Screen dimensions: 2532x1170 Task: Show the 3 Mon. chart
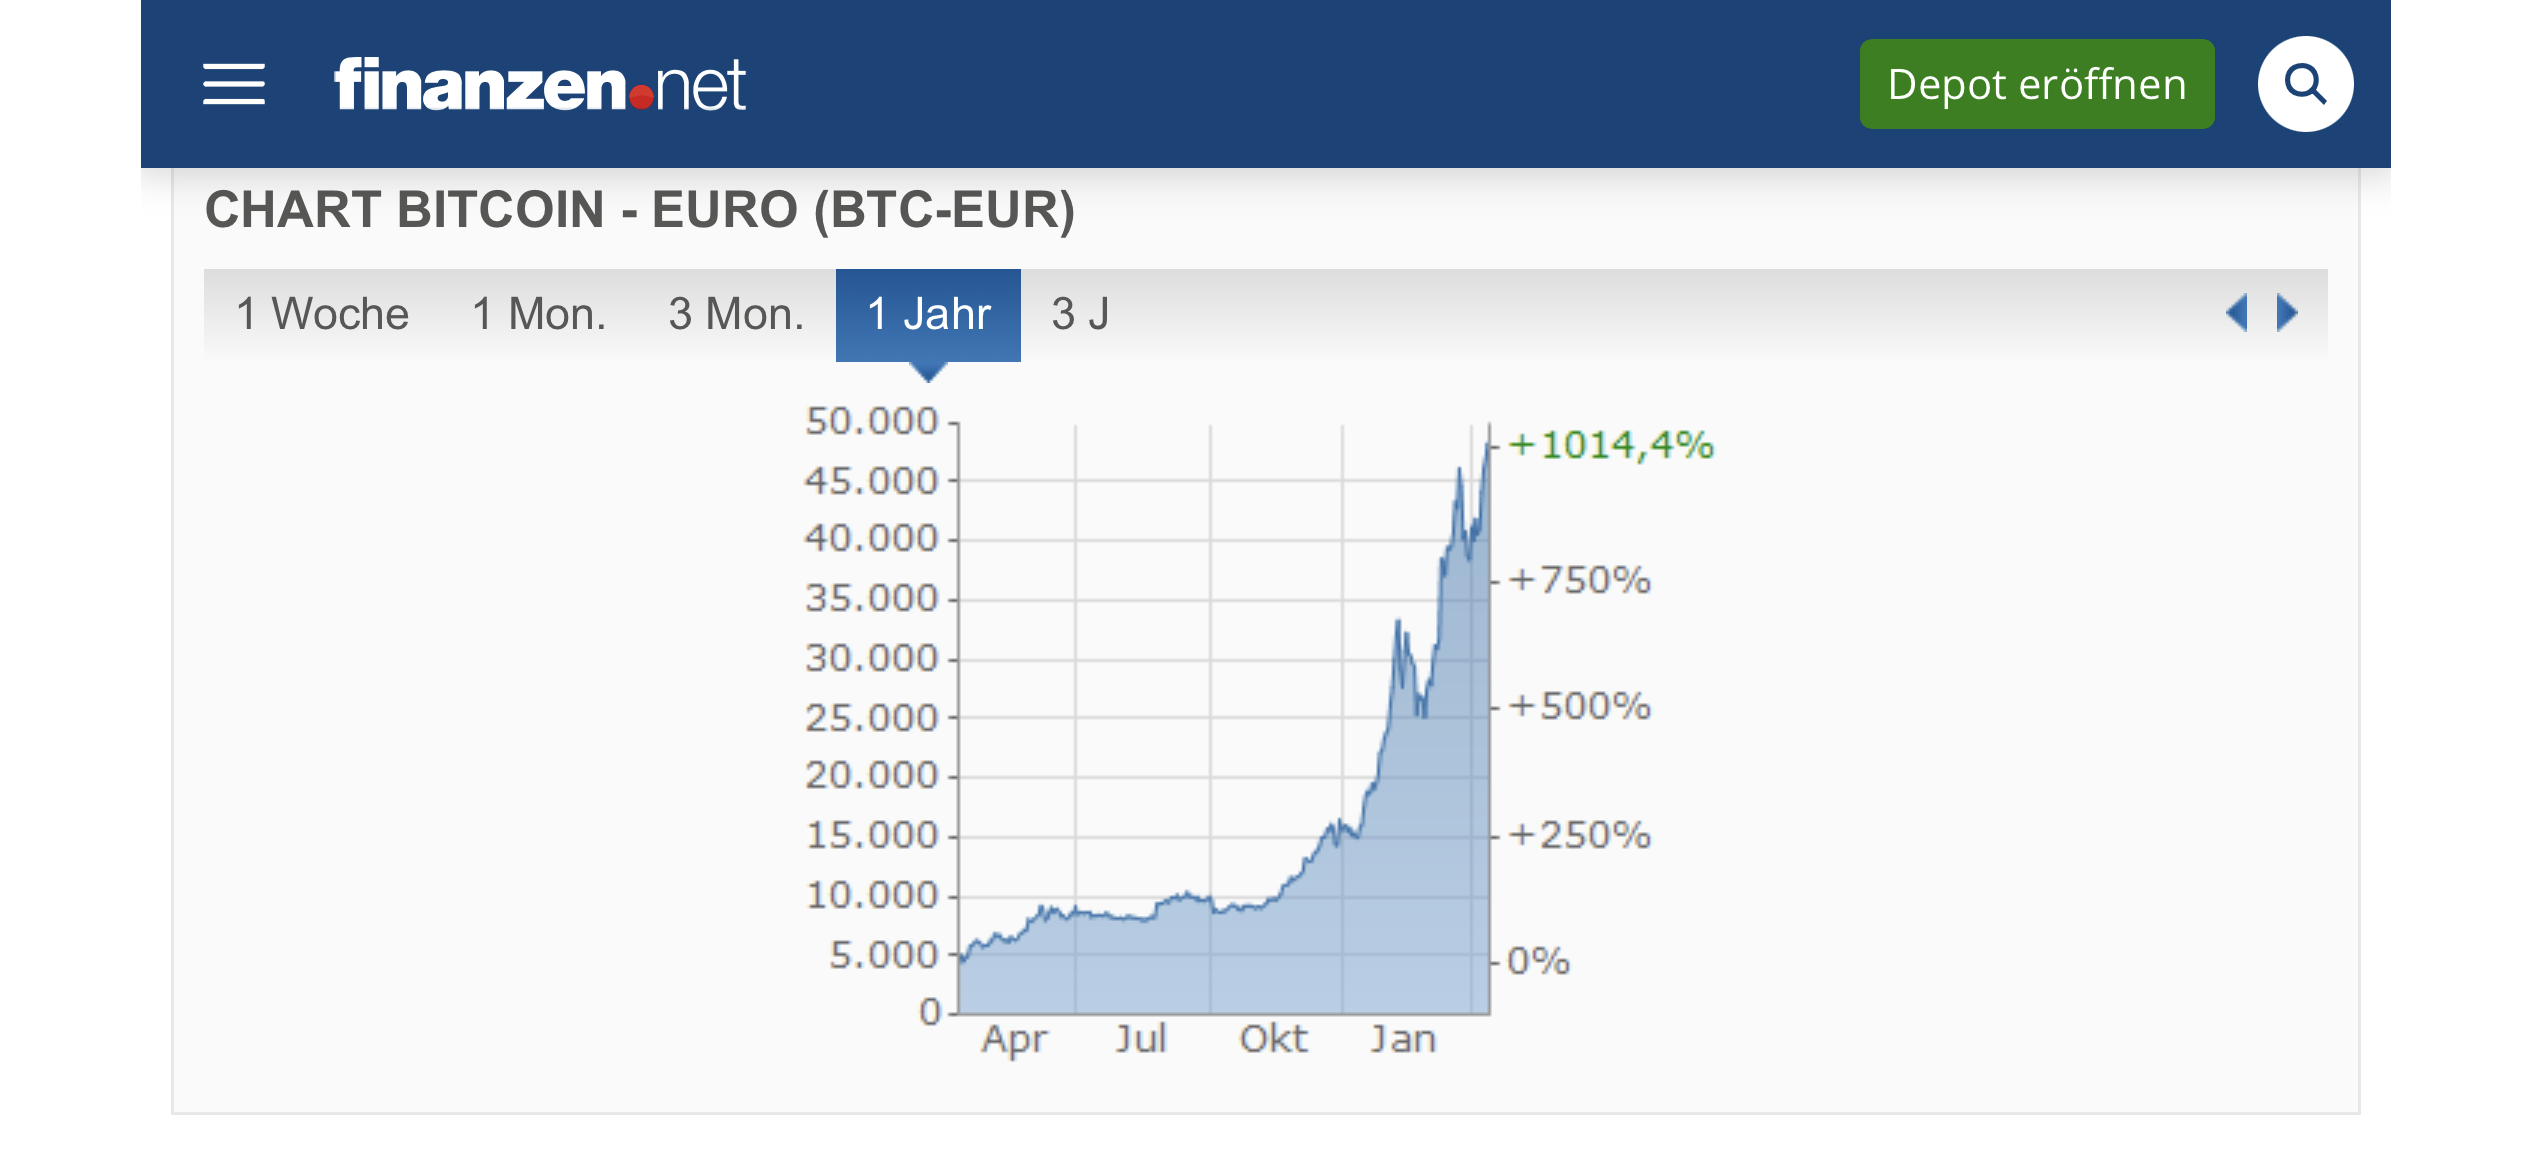[736, 314]
